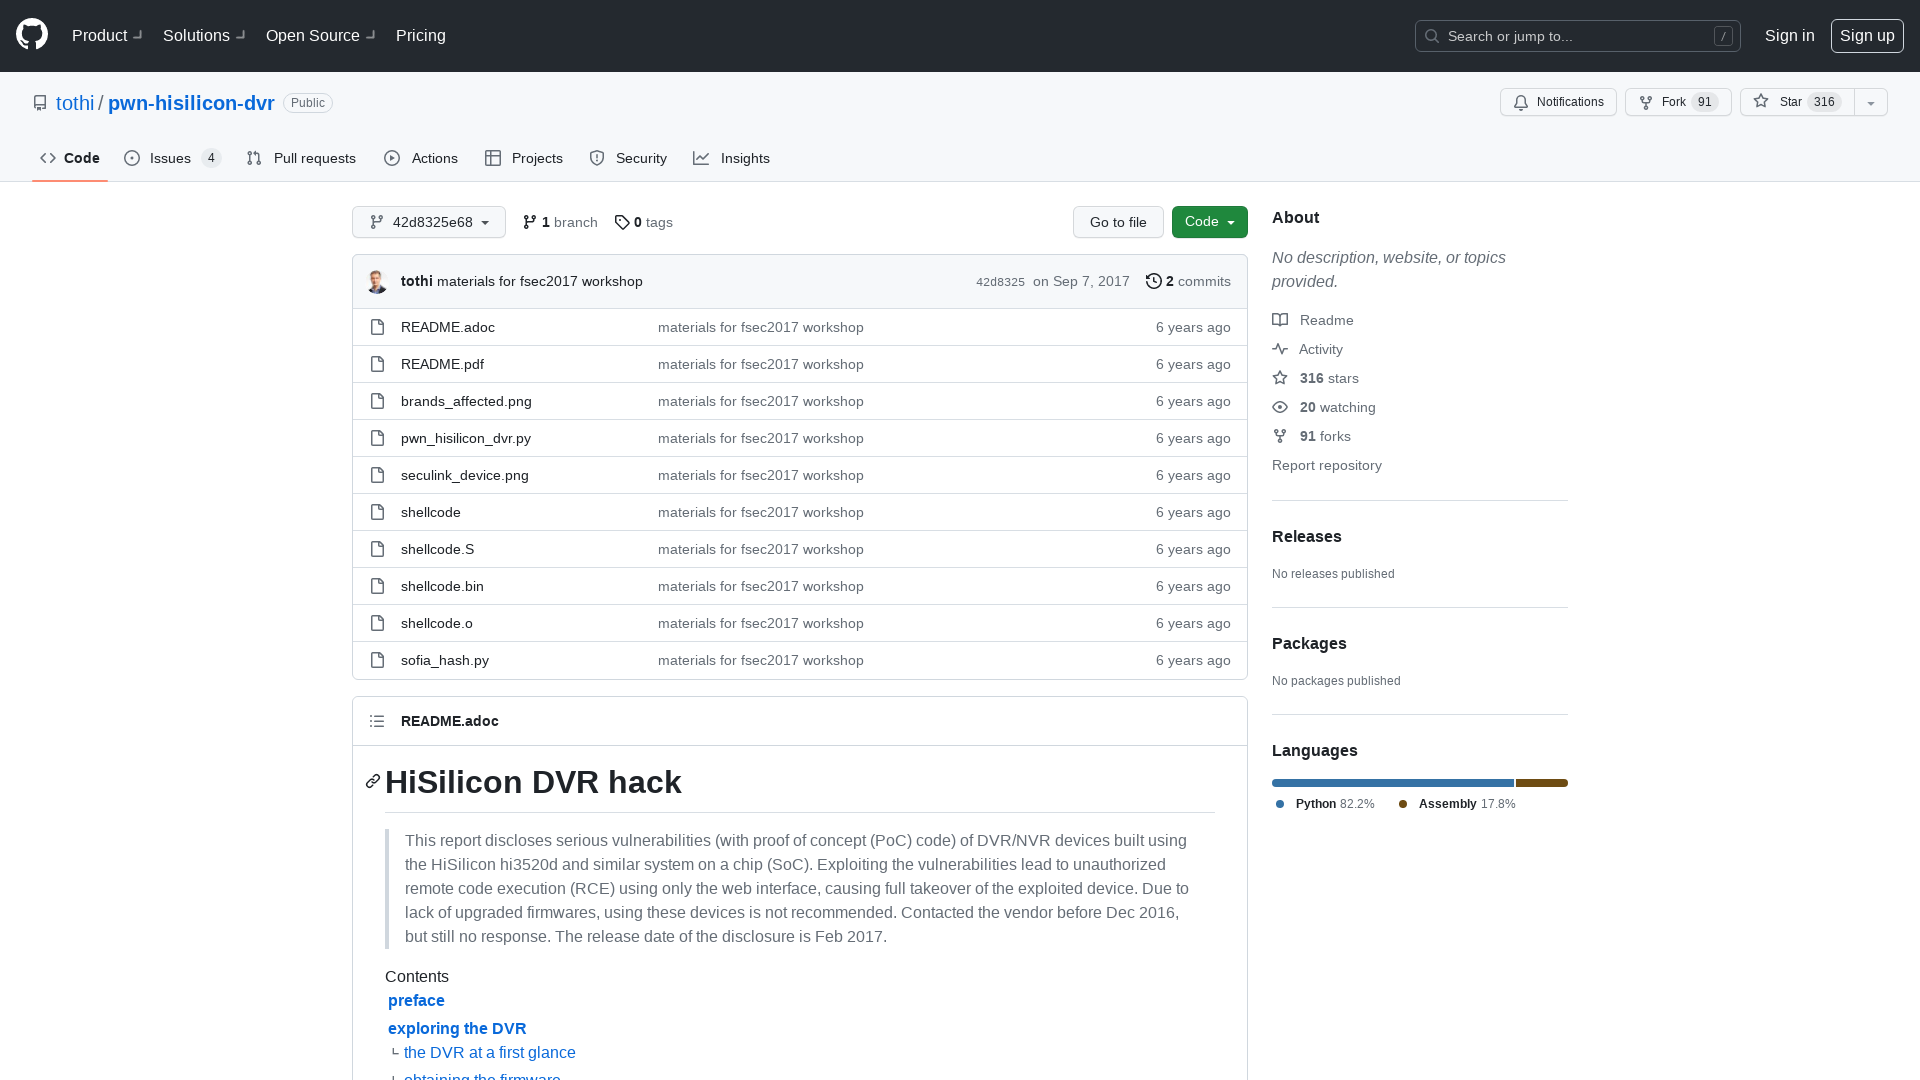
Task: Open the Projects tab
Action: [x=524, y=158]
